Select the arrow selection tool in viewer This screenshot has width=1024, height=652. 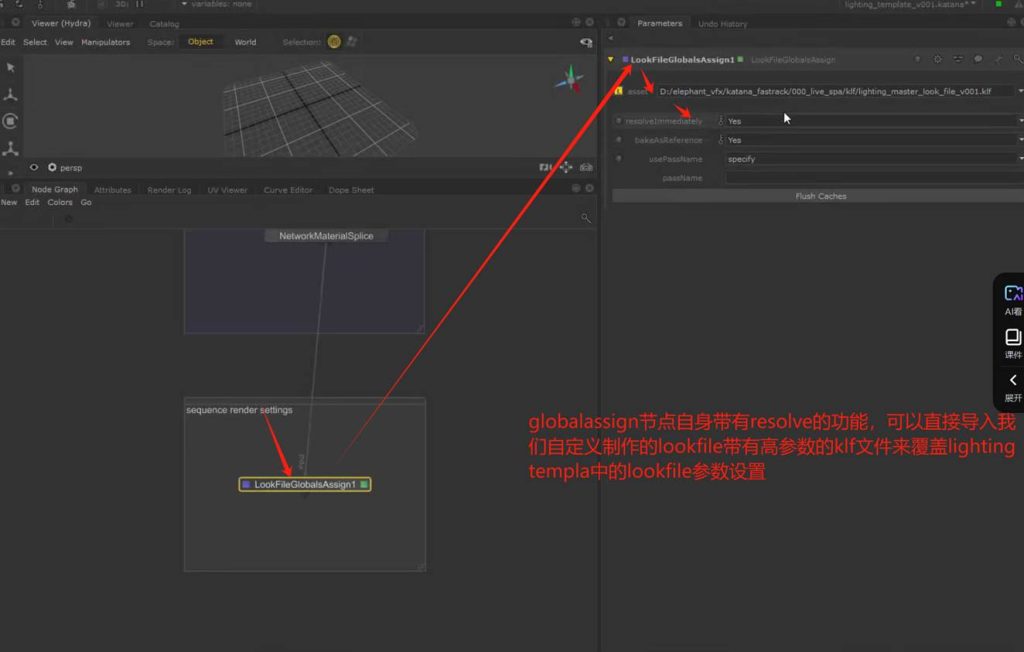pyautogui.click(x=10, y=67)
